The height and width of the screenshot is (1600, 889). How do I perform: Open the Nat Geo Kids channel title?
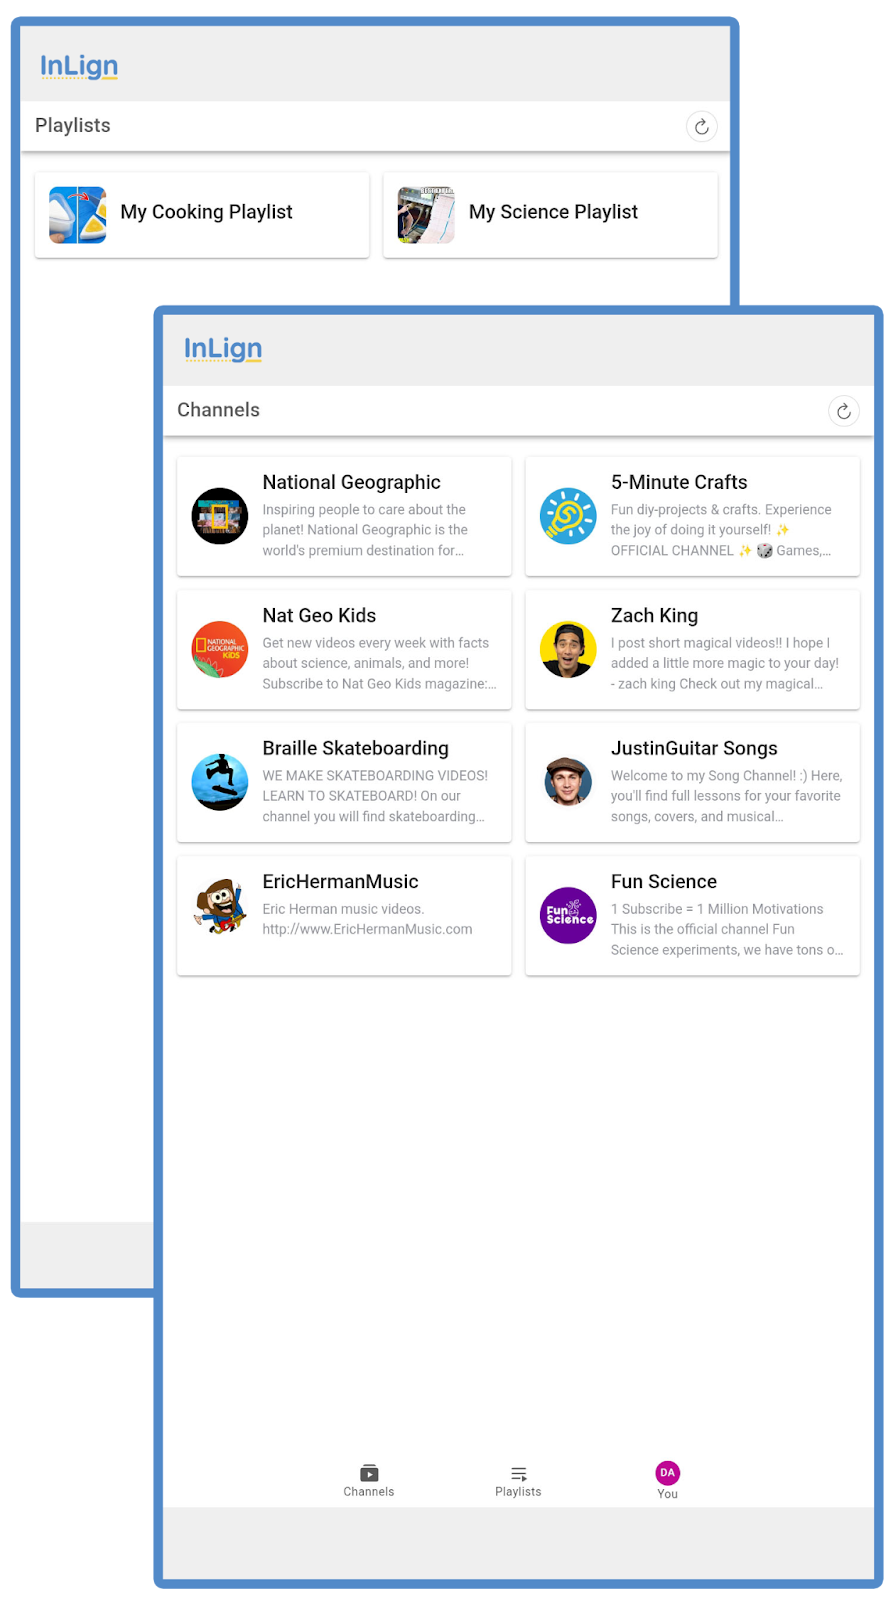319,615
